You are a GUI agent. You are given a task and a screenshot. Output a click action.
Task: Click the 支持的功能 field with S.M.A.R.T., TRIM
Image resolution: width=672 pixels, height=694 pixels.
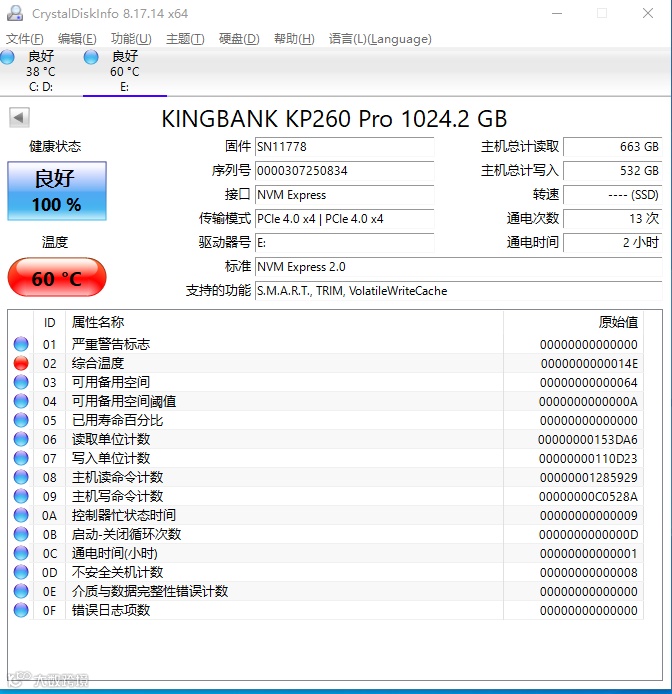pos(459,291)
